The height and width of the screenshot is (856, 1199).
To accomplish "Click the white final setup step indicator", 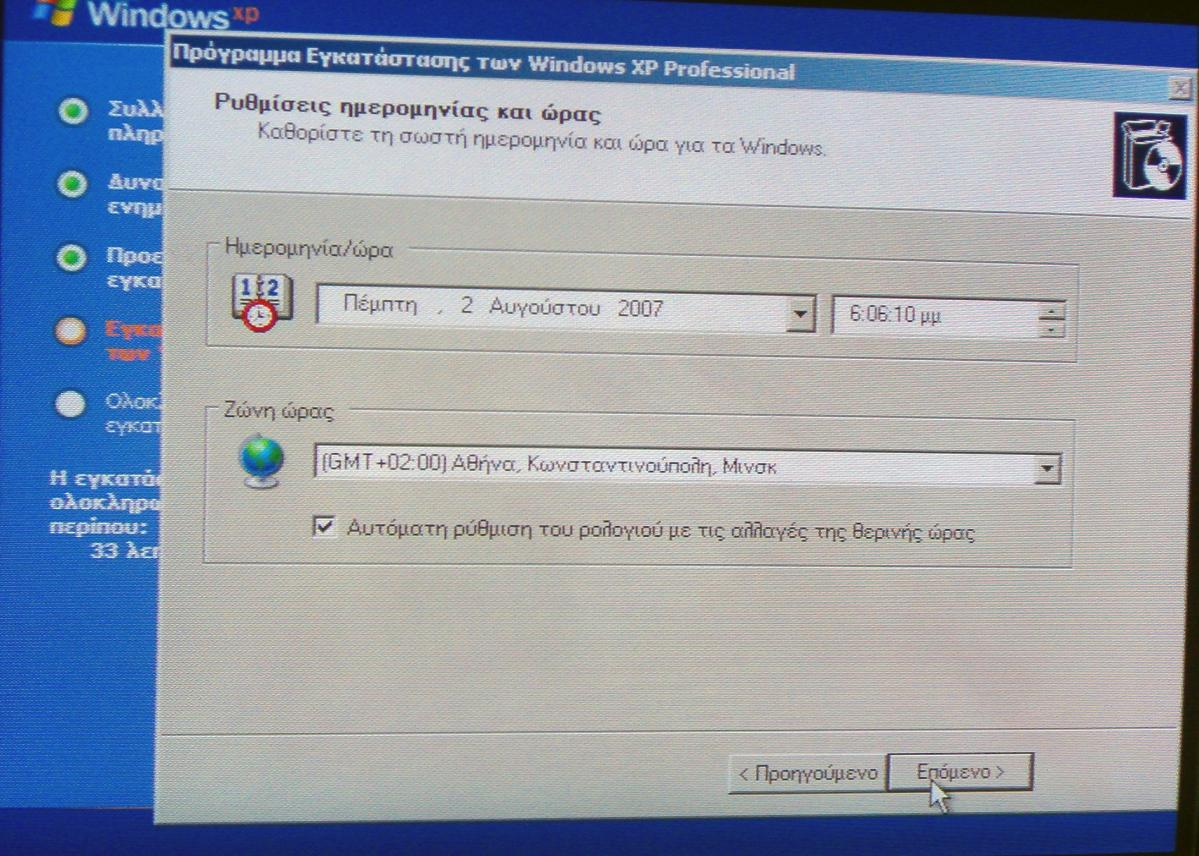I will click(x=70, y=404).
